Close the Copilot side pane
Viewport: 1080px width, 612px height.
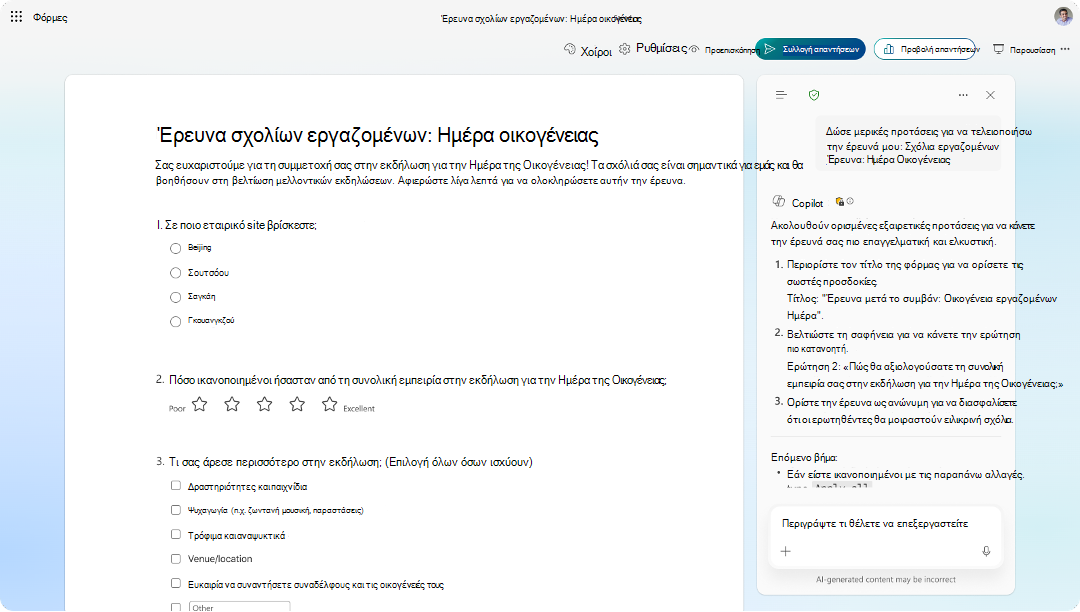990,95
